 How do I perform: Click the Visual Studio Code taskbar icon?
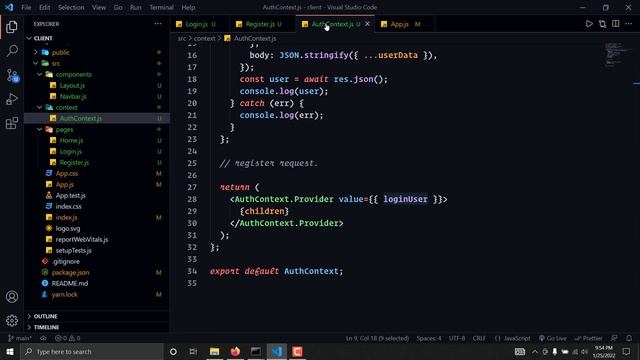click(277, 351)
